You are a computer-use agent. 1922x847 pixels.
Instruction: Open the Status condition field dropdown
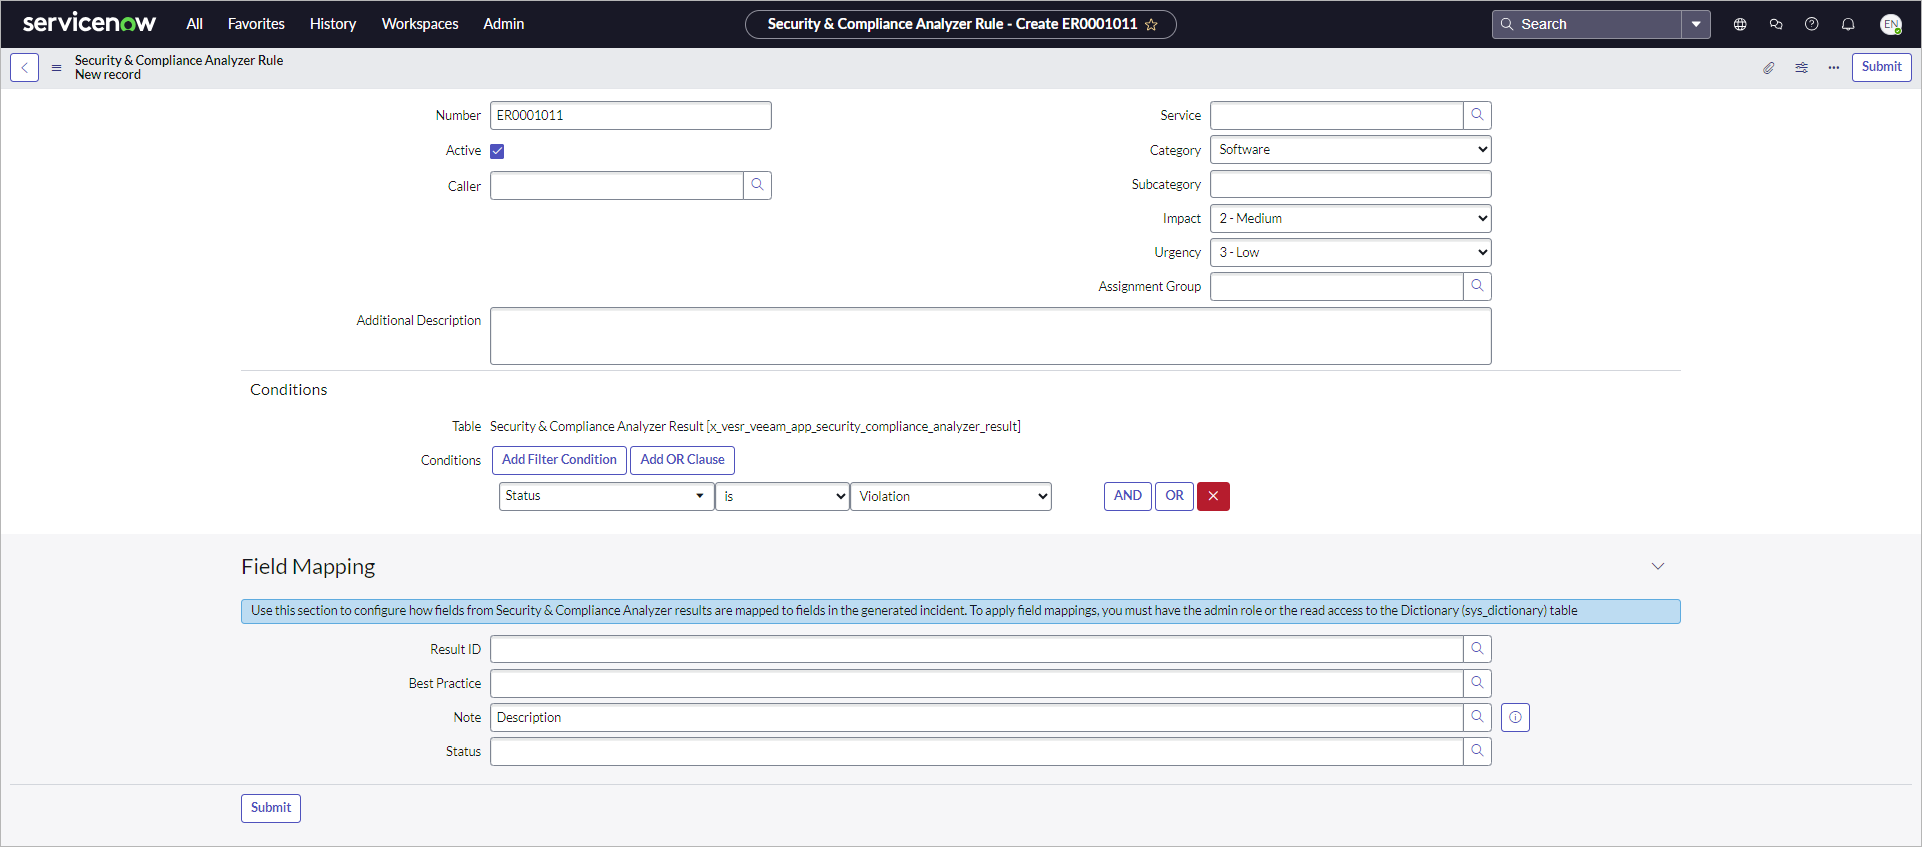pyautogui.click(x=606, y=496)
